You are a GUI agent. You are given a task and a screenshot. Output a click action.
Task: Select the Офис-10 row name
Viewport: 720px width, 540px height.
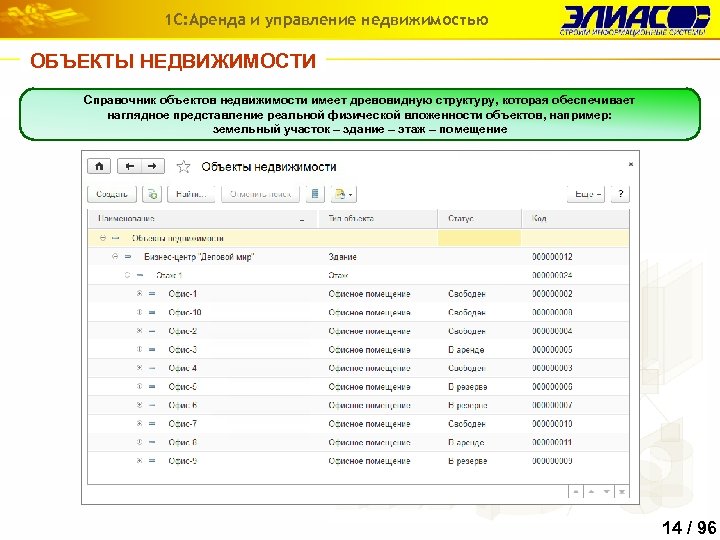click(185, 313)
